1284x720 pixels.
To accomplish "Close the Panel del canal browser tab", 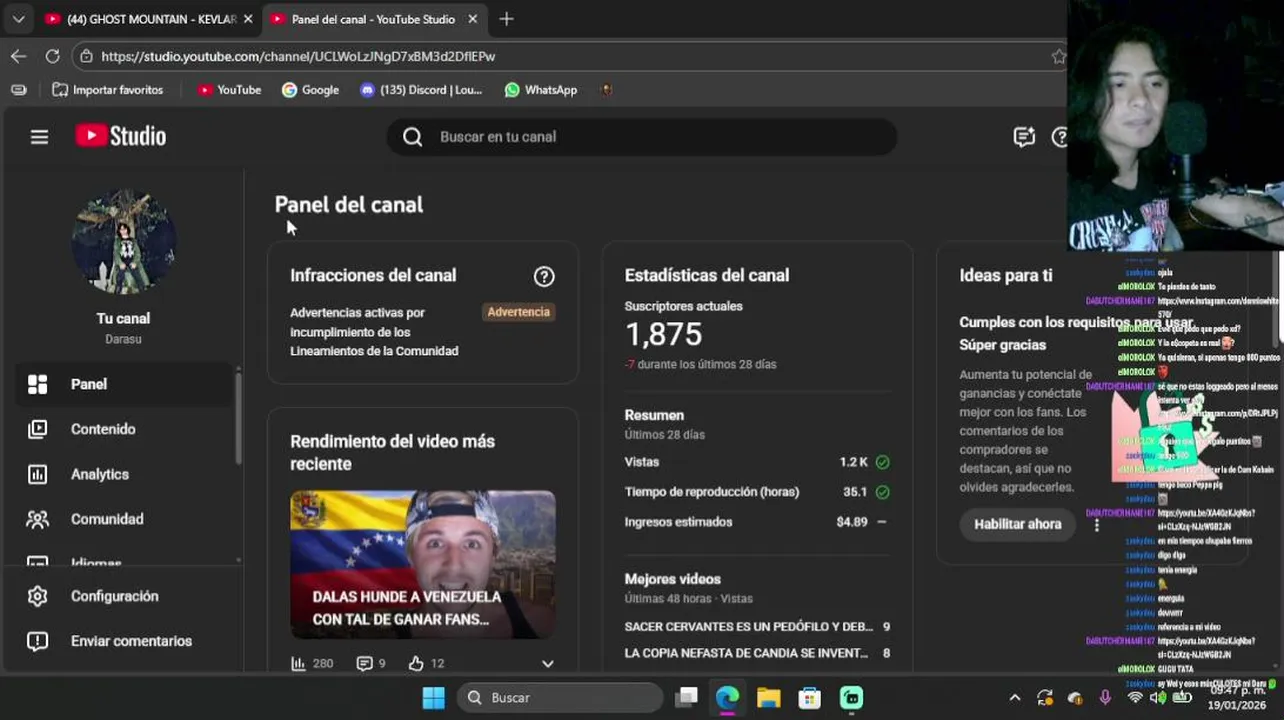I will coord(473,19).
